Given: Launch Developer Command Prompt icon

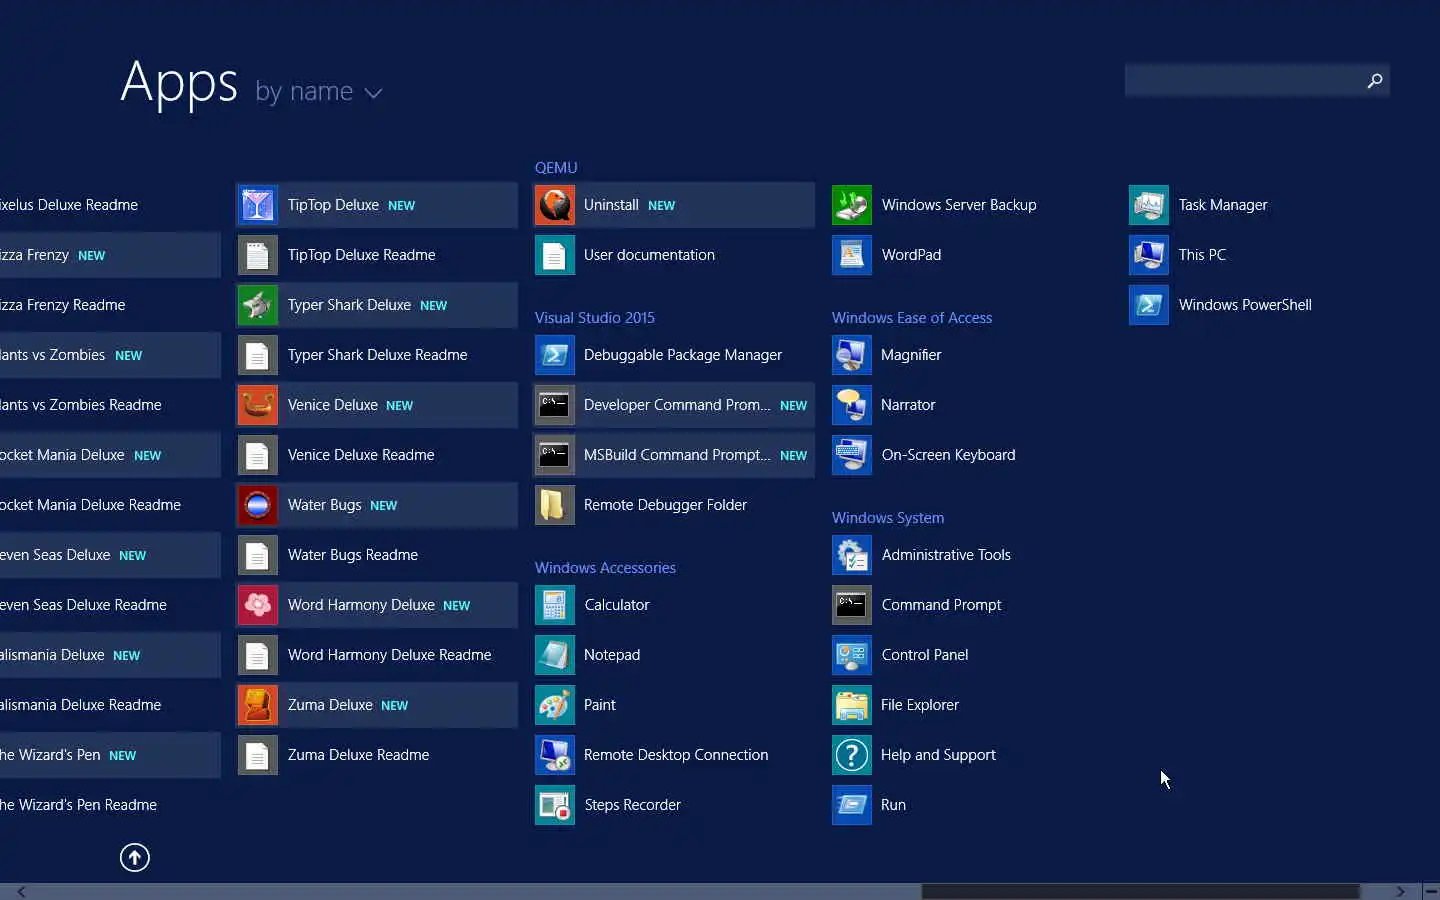Looking at the screenshot, I should coord(554,405).
